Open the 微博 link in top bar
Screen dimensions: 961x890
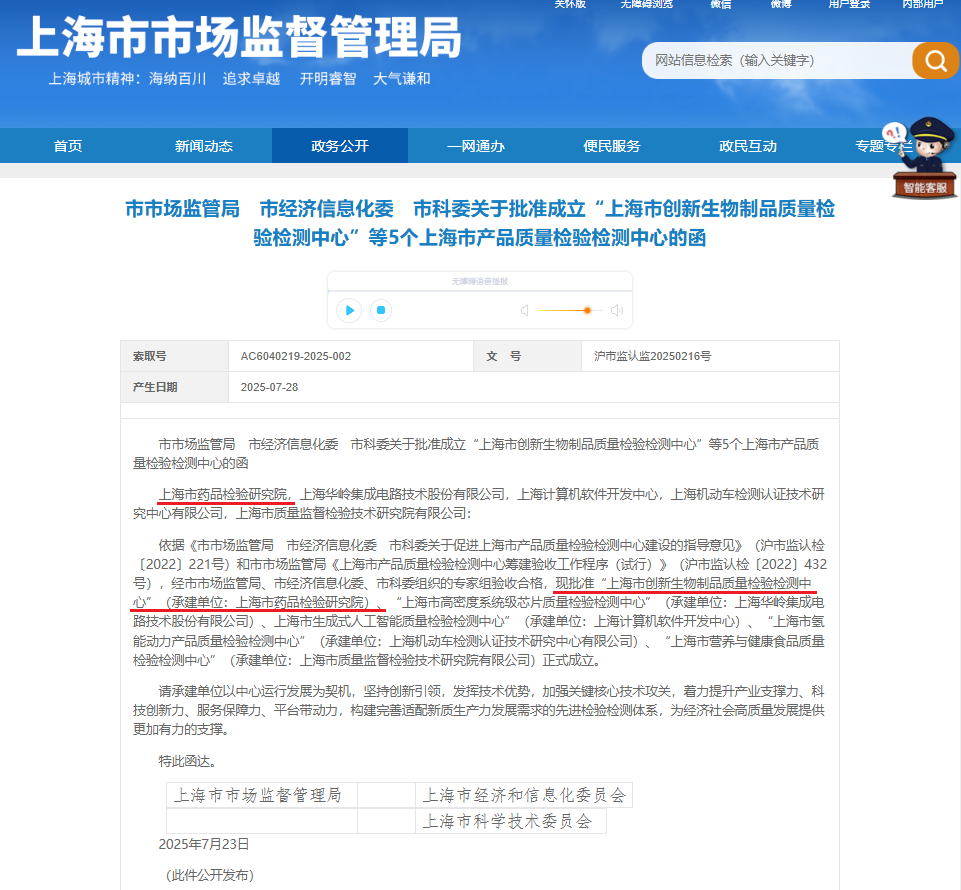(781, 4)
